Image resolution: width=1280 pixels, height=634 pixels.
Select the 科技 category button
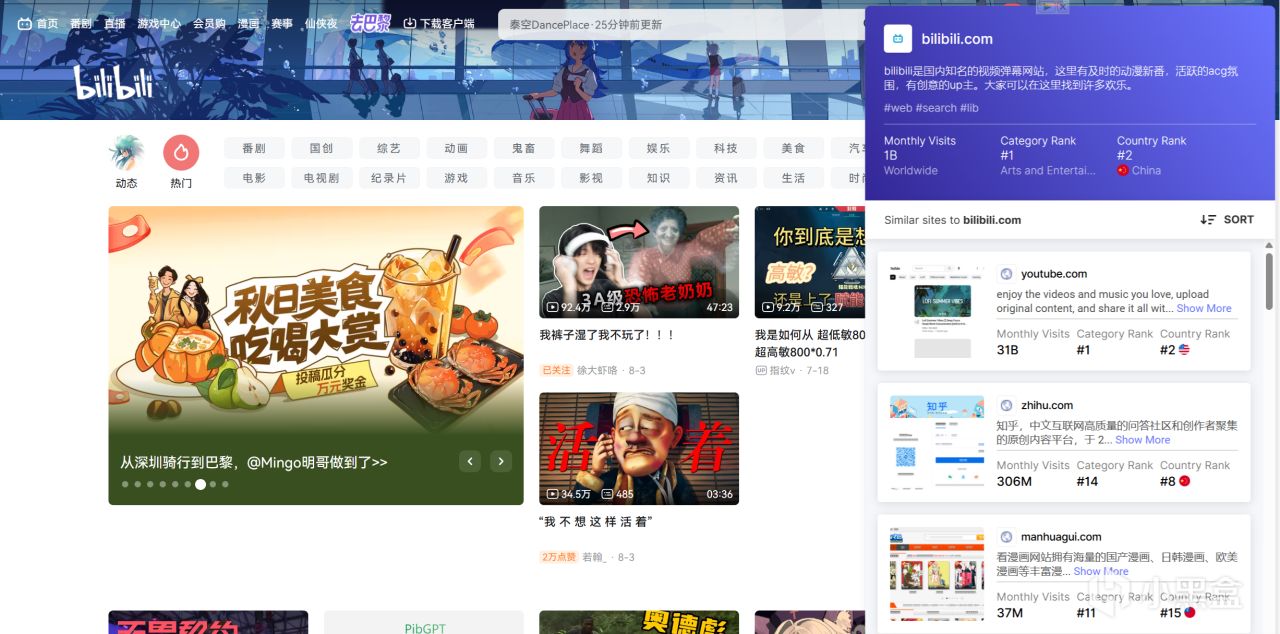tap(726, 148)
